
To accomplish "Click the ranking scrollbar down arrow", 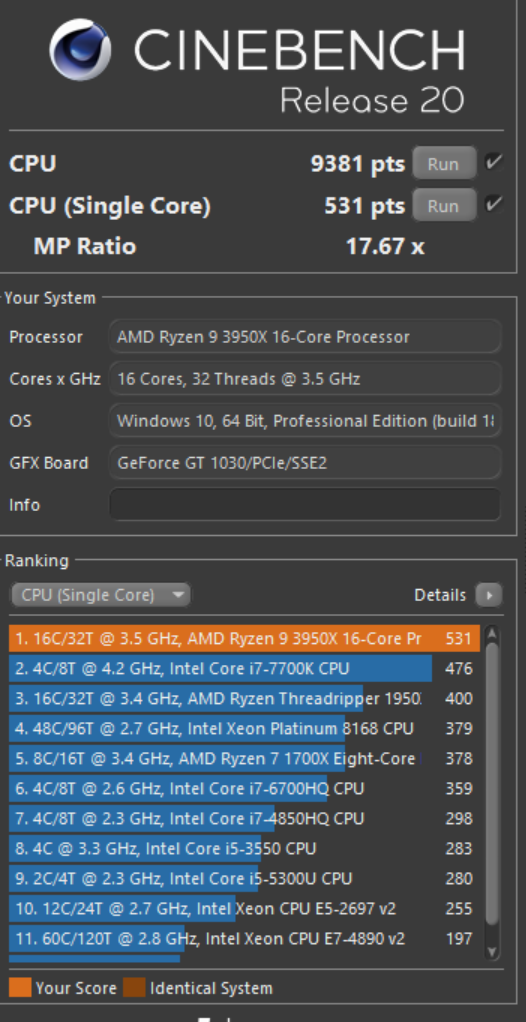I will pos(492,952).
